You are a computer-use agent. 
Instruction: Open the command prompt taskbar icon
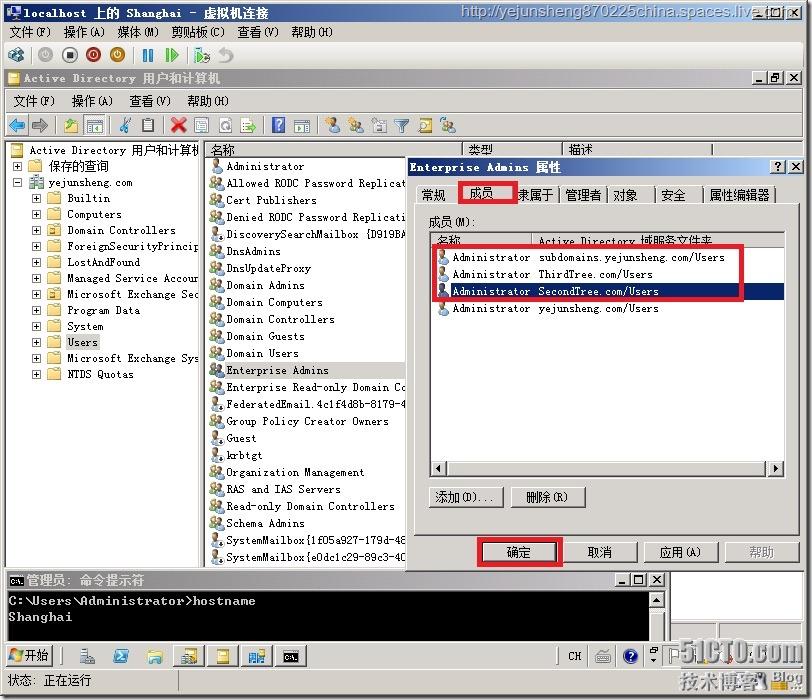coord(291,657)
